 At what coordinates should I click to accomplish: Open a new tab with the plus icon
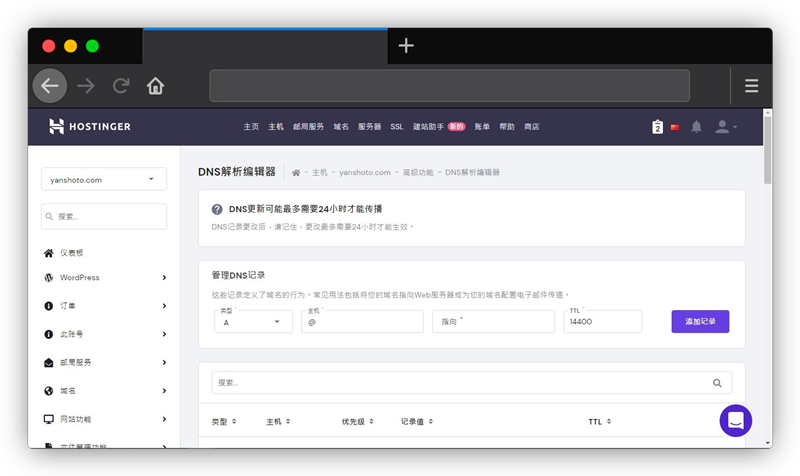click(x=406, y=45)
